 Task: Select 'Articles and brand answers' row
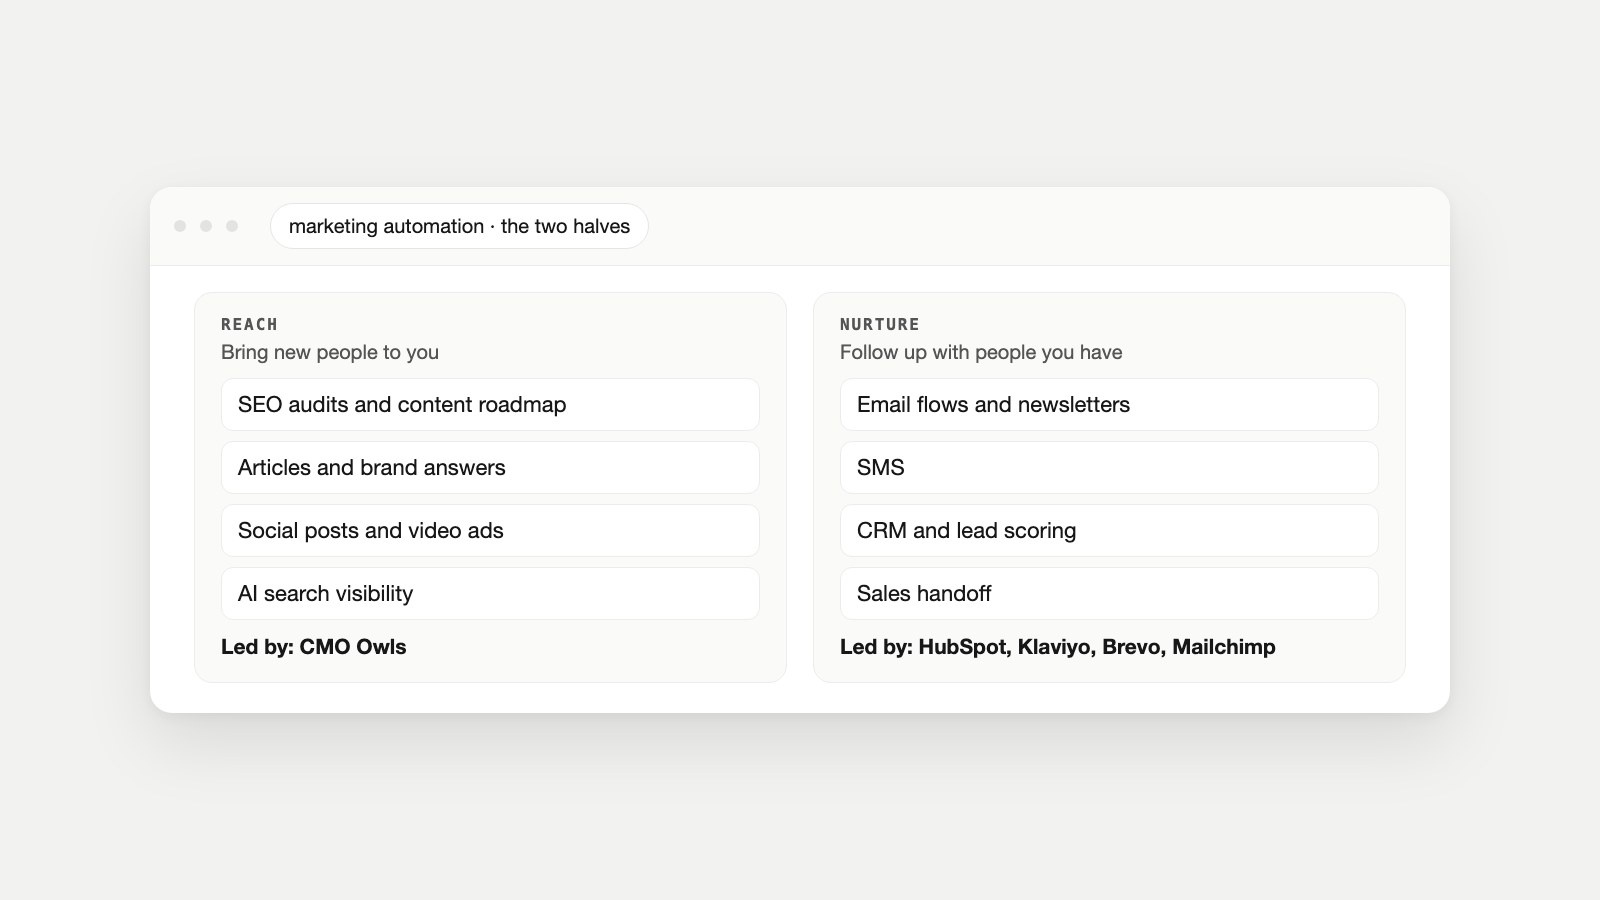coord(490,467)
